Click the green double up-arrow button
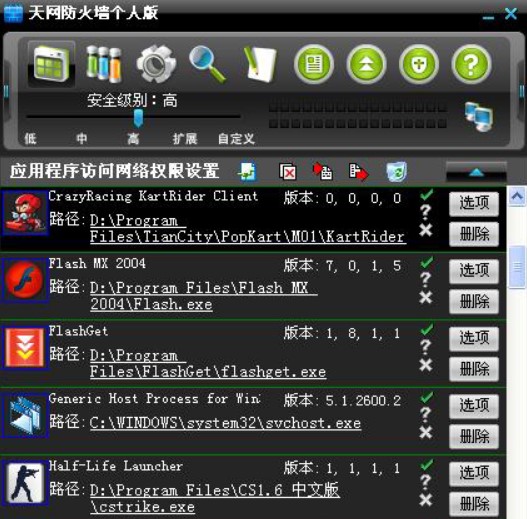This screenshot has width=527, height=519. [x=366, y=64]
